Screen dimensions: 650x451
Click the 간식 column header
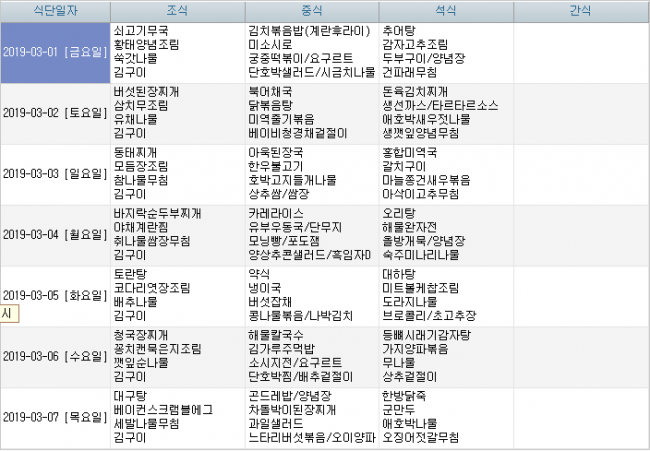point(581,11)
